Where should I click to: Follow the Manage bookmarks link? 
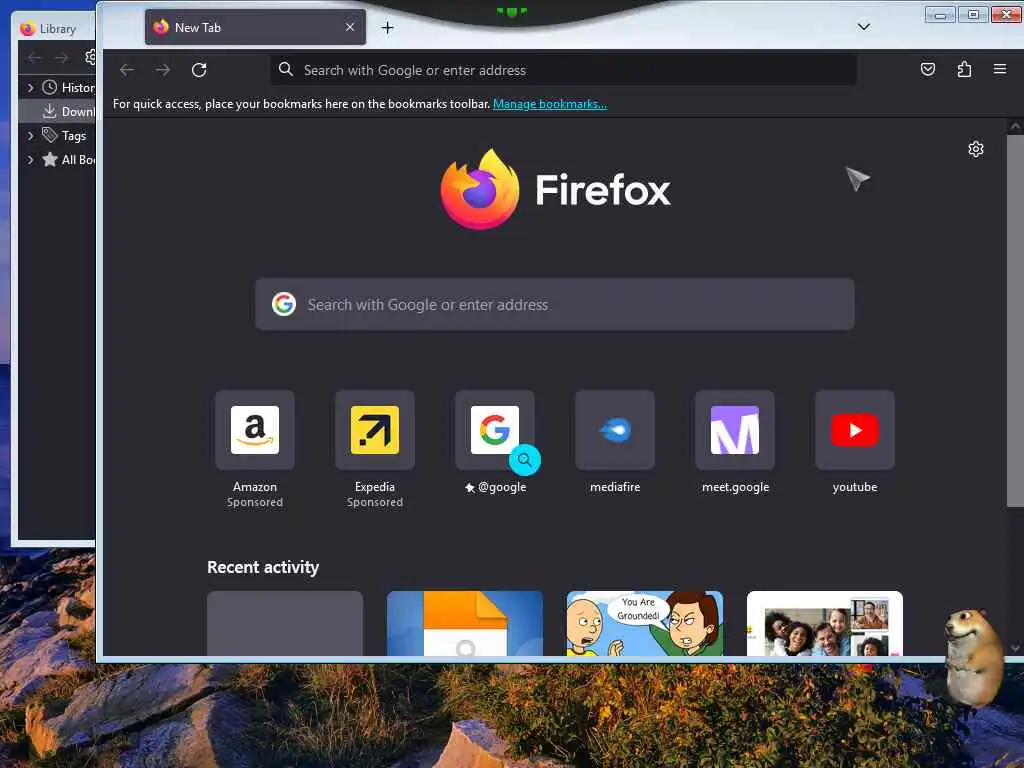coord(550,104)
